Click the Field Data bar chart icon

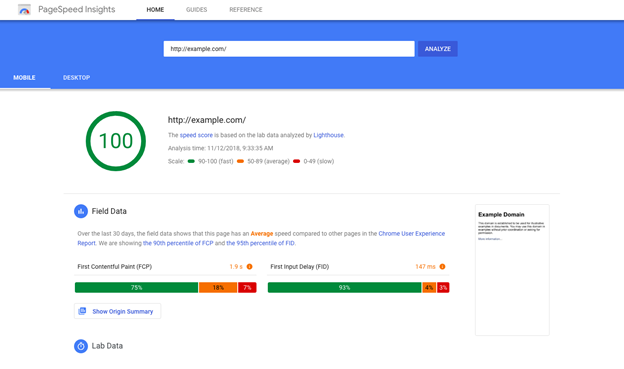click(81, 211)
